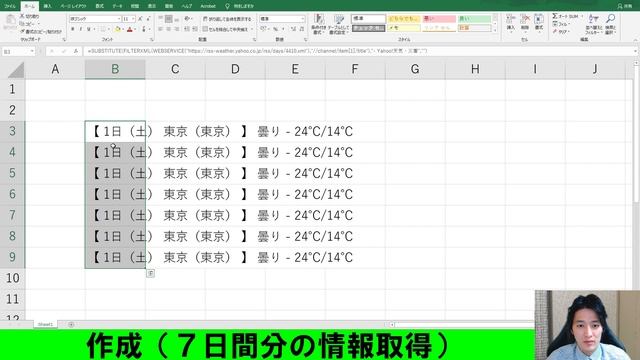Click decrease indent icon

click(187, 29)
